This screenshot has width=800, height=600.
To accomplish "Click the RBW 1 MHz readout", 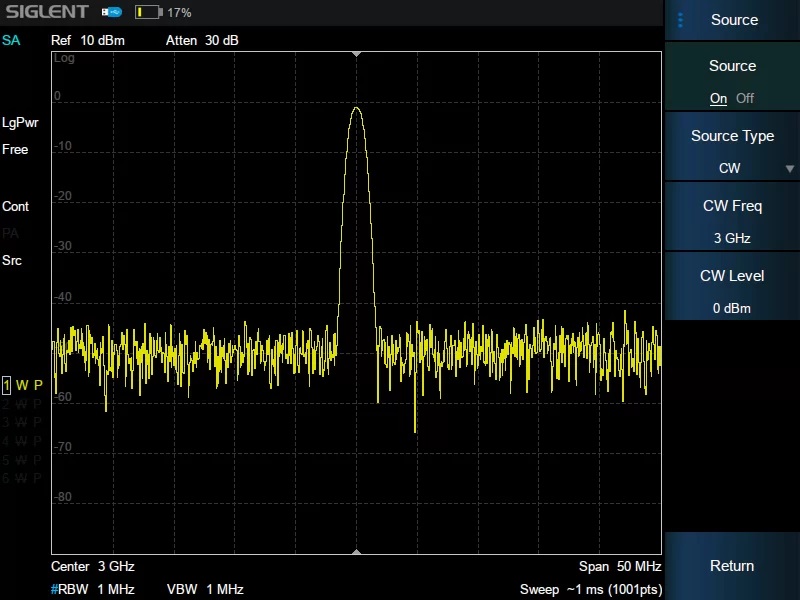I will click(x=93, y=589).
